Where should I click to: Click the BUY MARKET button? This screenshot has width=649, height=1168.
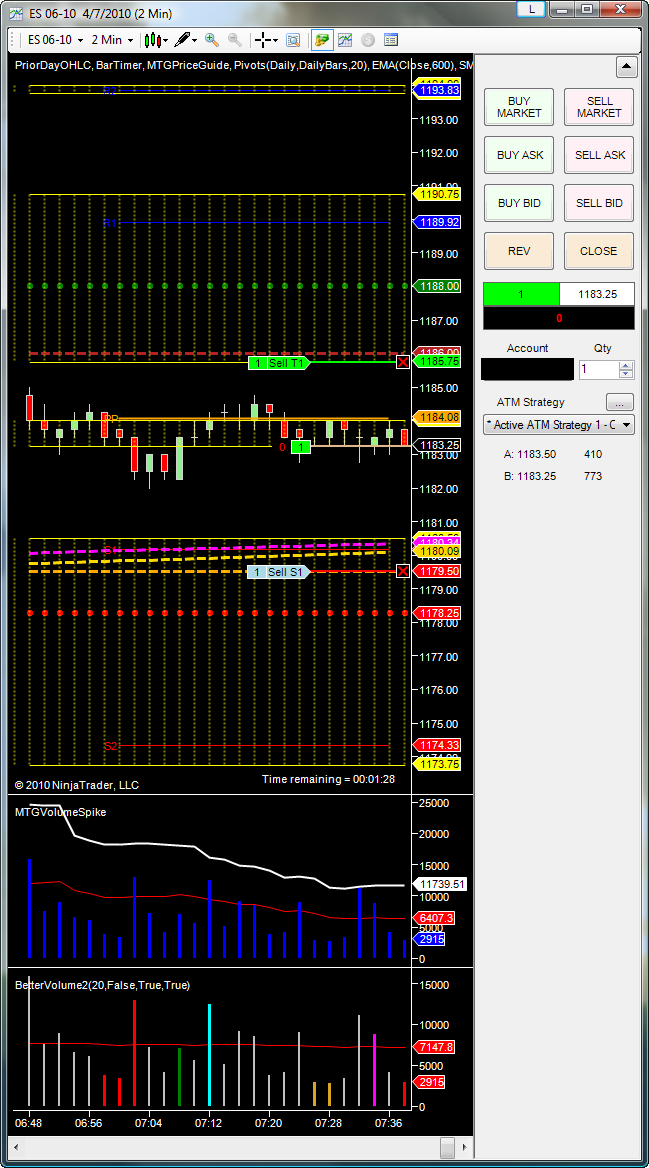[x=519, y=107]
